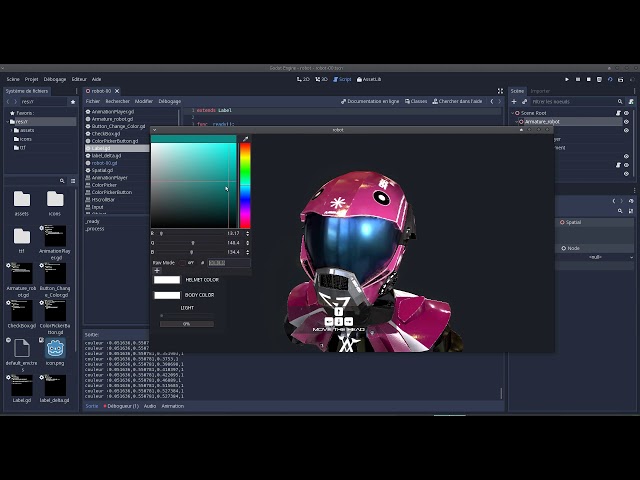This screenshot has width=640, height=480.
Task: Open the Audio bottom panel tab
Action: point(150,406)
